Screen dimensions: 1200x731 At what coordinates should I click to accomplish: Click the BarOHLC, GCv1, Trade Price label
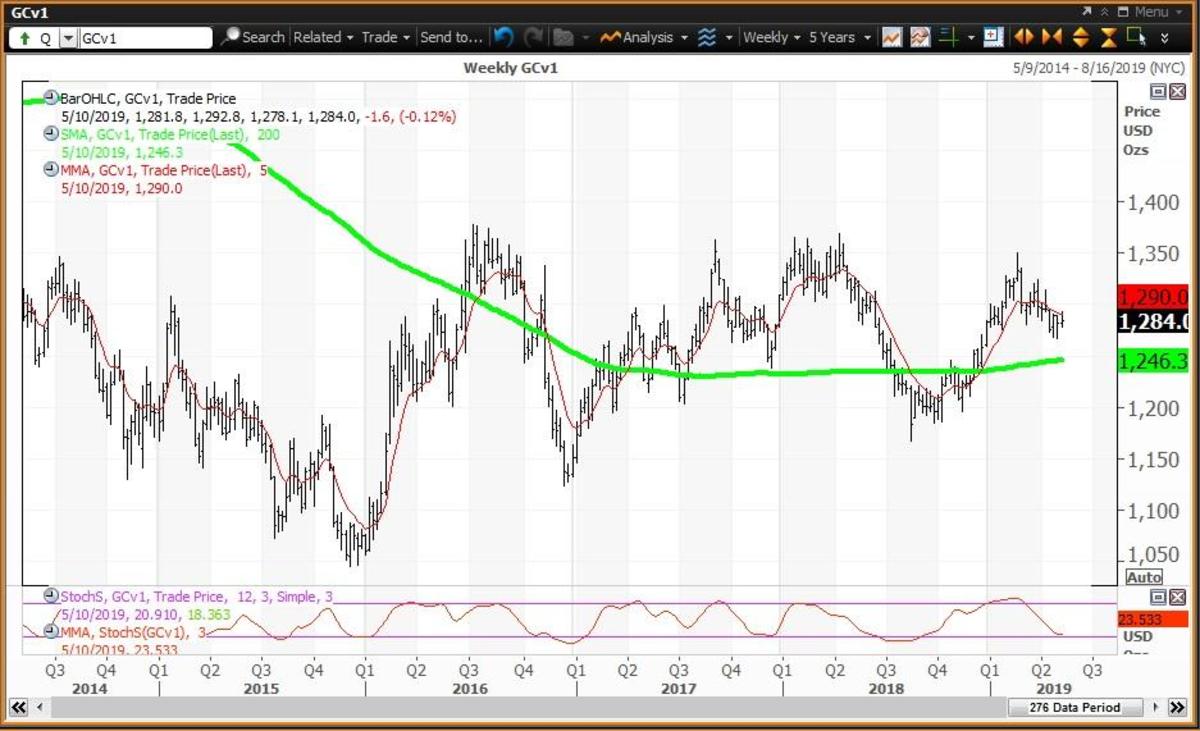pos(148,99)
